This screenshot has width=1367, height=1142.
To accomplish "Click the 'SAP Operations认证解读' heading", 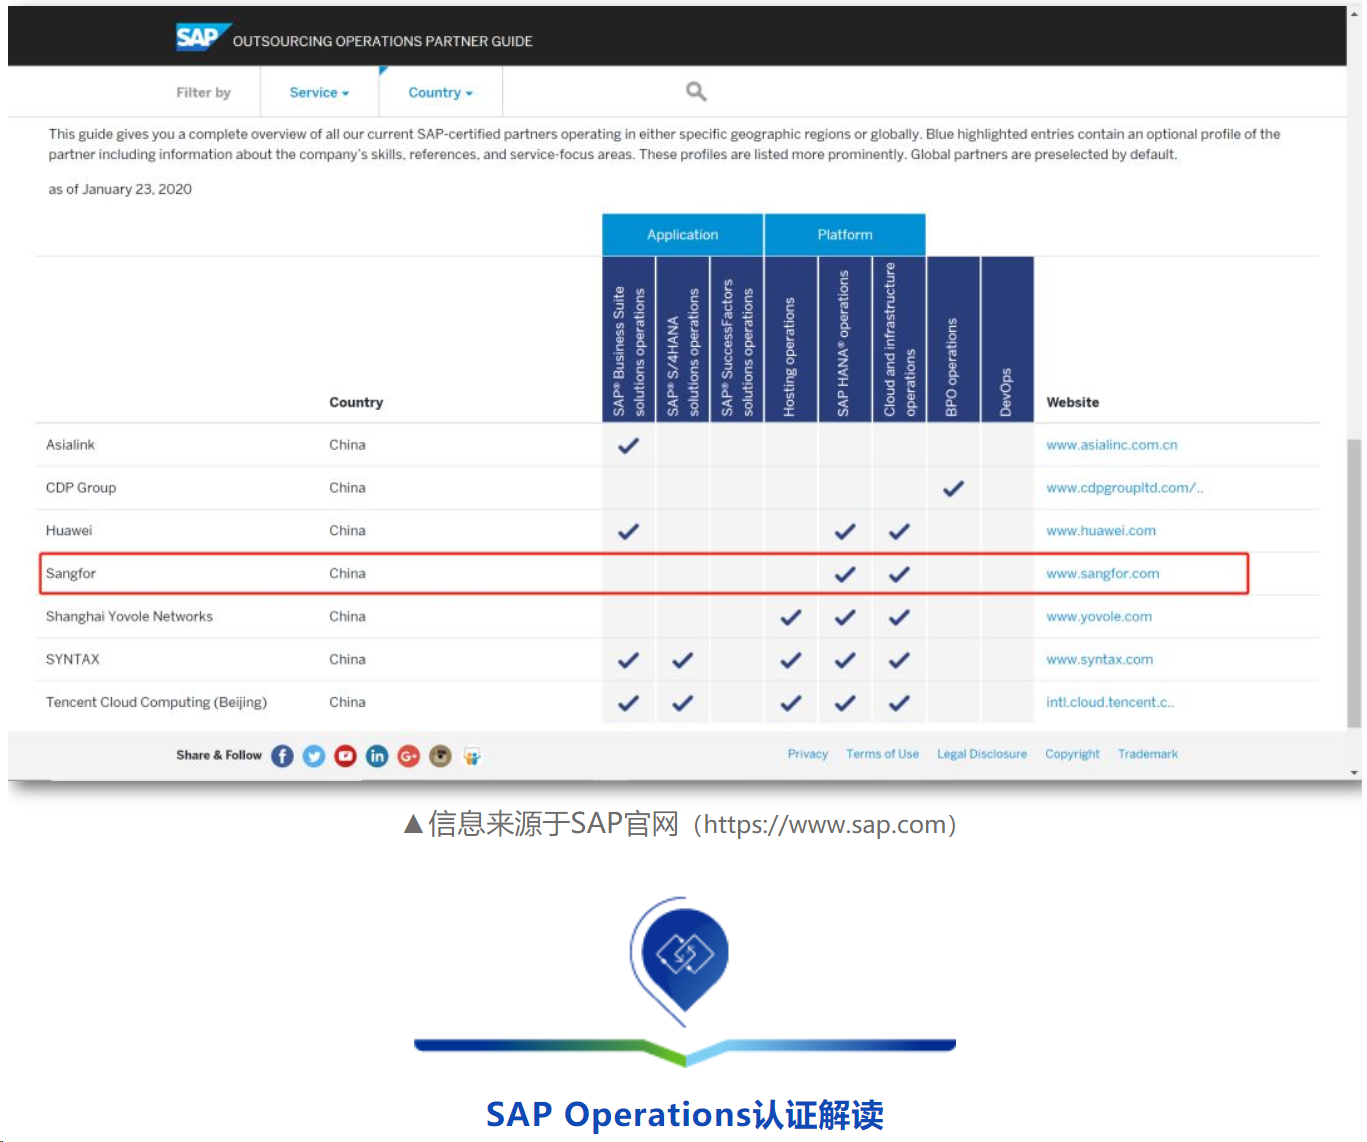I will 685,1115.
